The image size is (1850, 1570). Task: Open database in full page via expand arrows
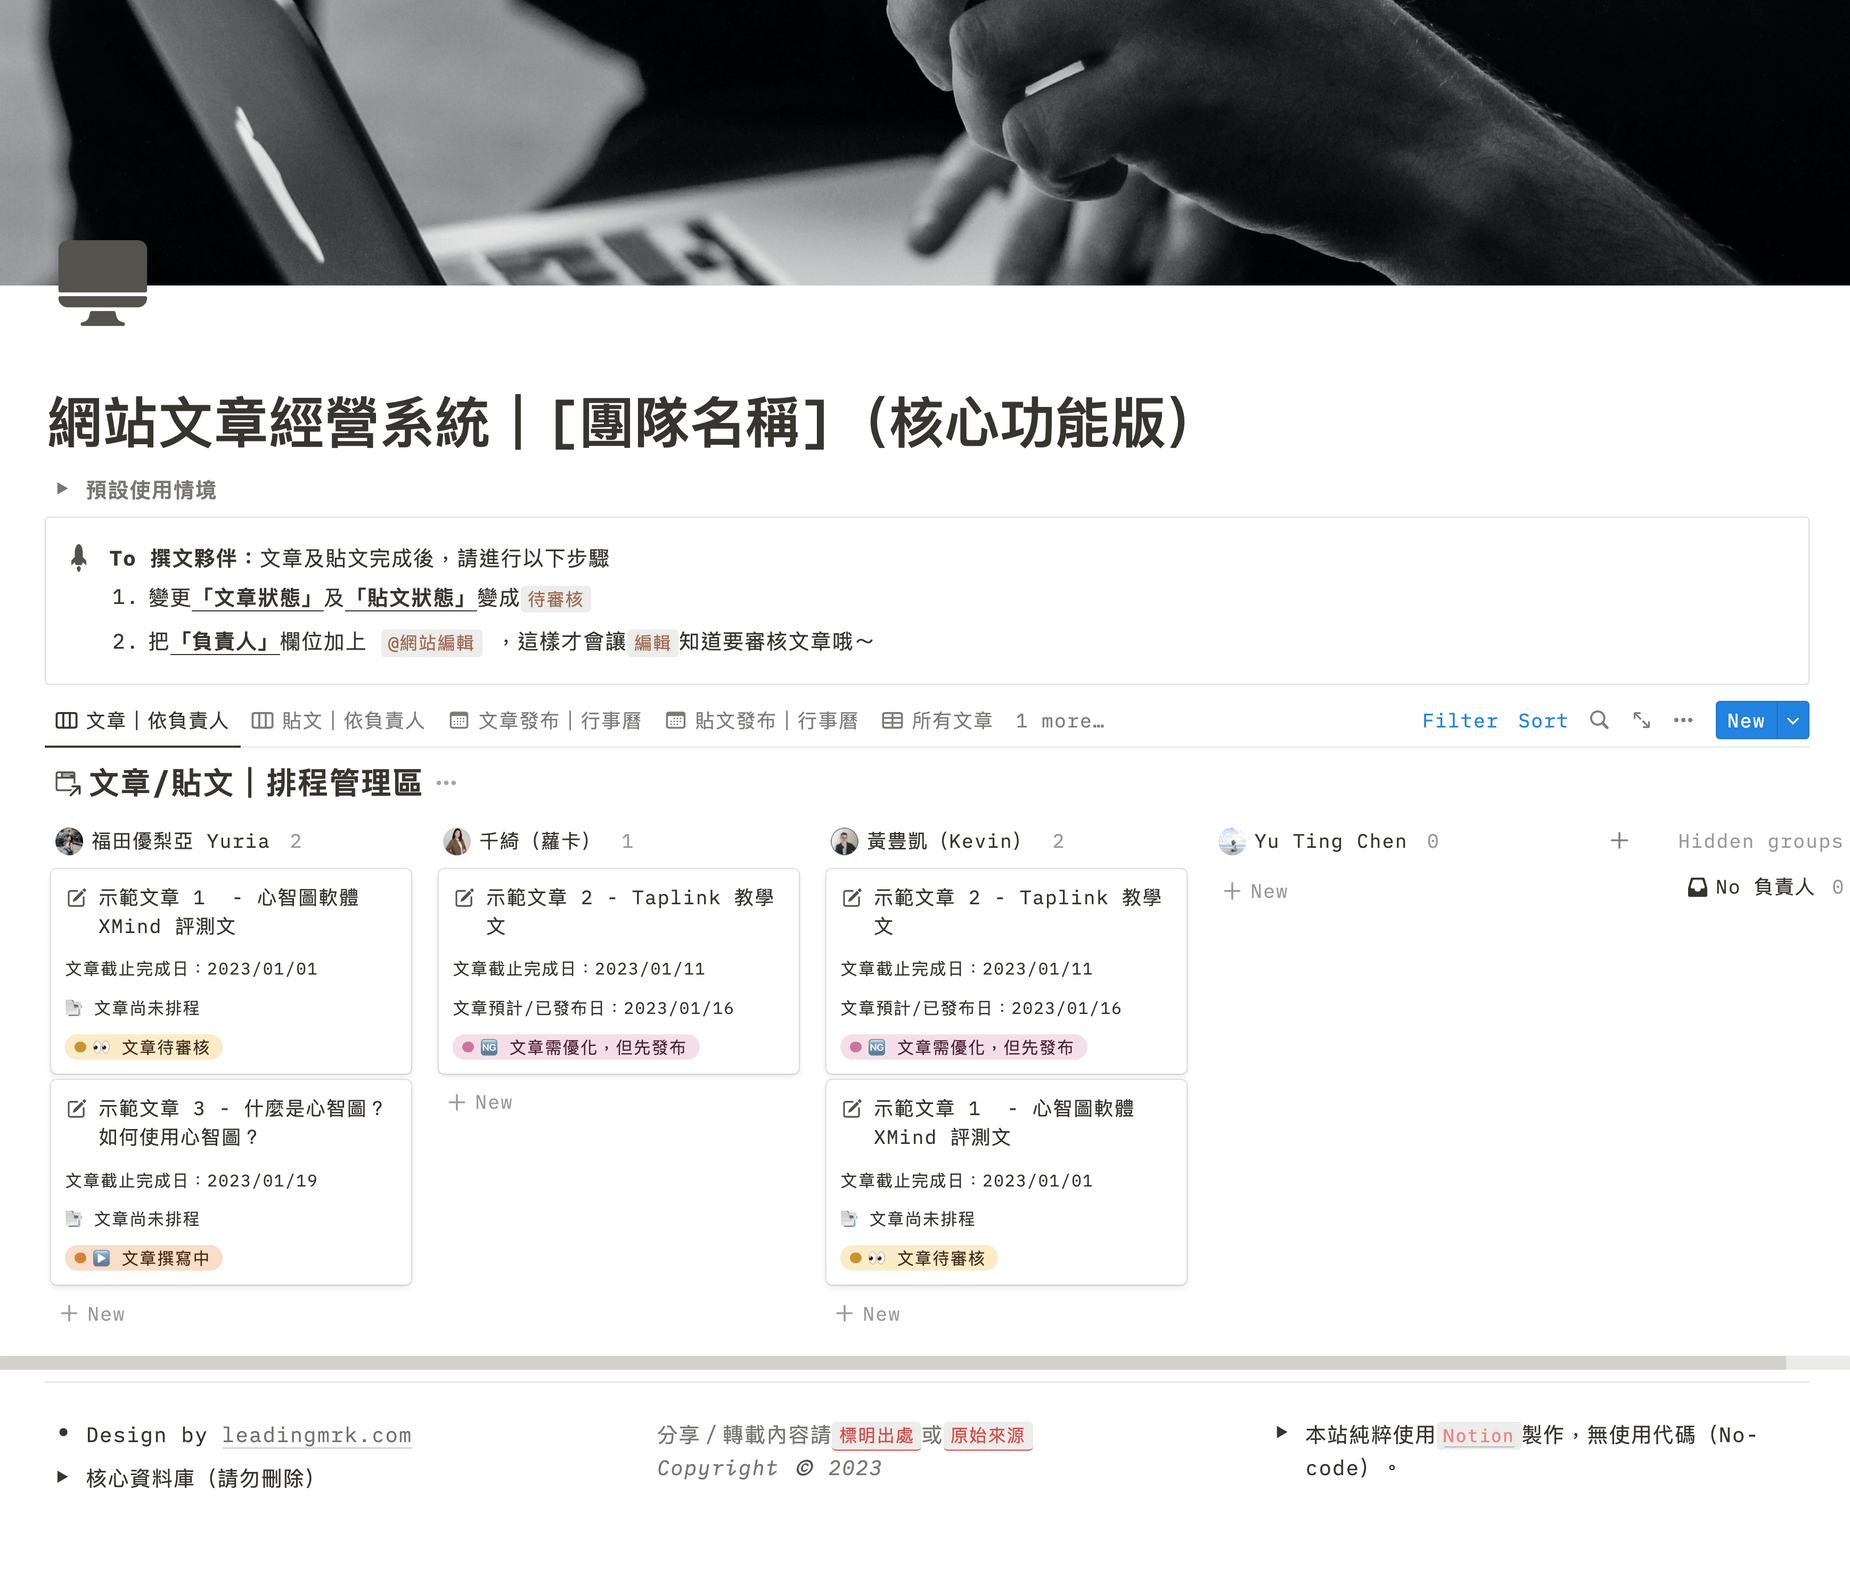tap(1641, 720)
